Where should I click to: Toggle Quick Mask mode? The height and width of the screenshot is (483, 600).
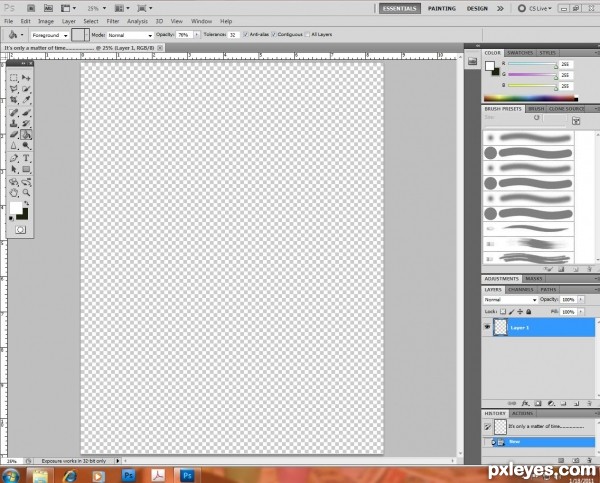(x=20, y=230)
